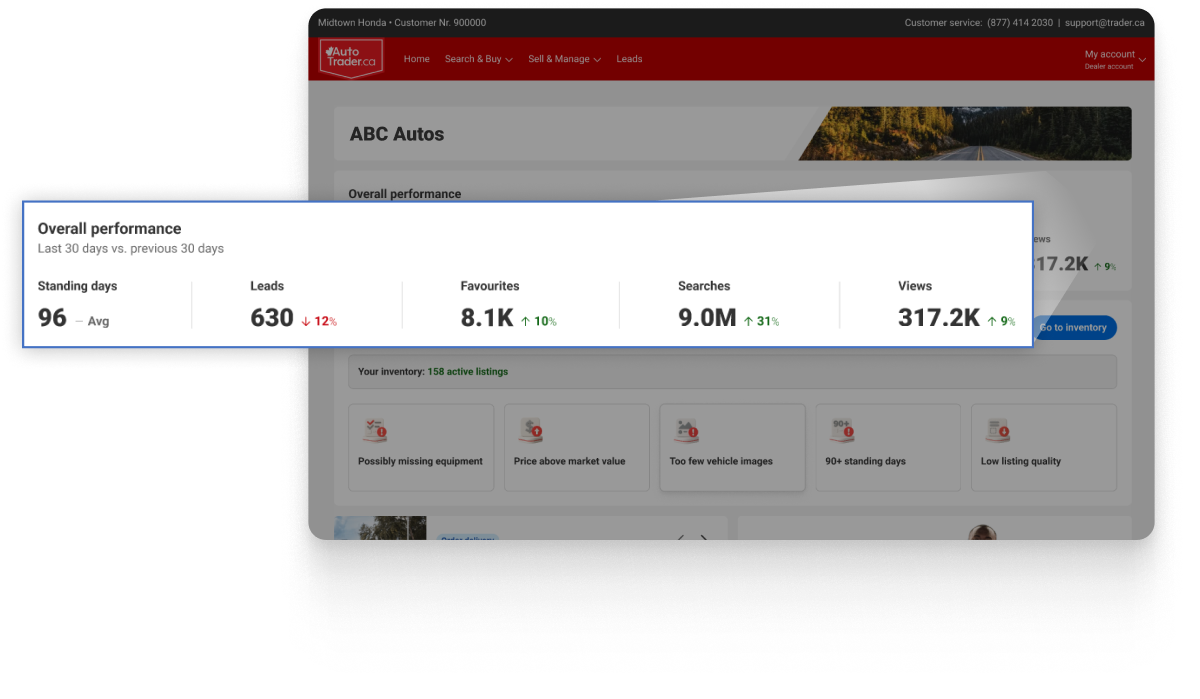Screen dimensions: 1200x699
Task: Open the Leads menu item
Action: pyautogui.click(x=629, y=59)
